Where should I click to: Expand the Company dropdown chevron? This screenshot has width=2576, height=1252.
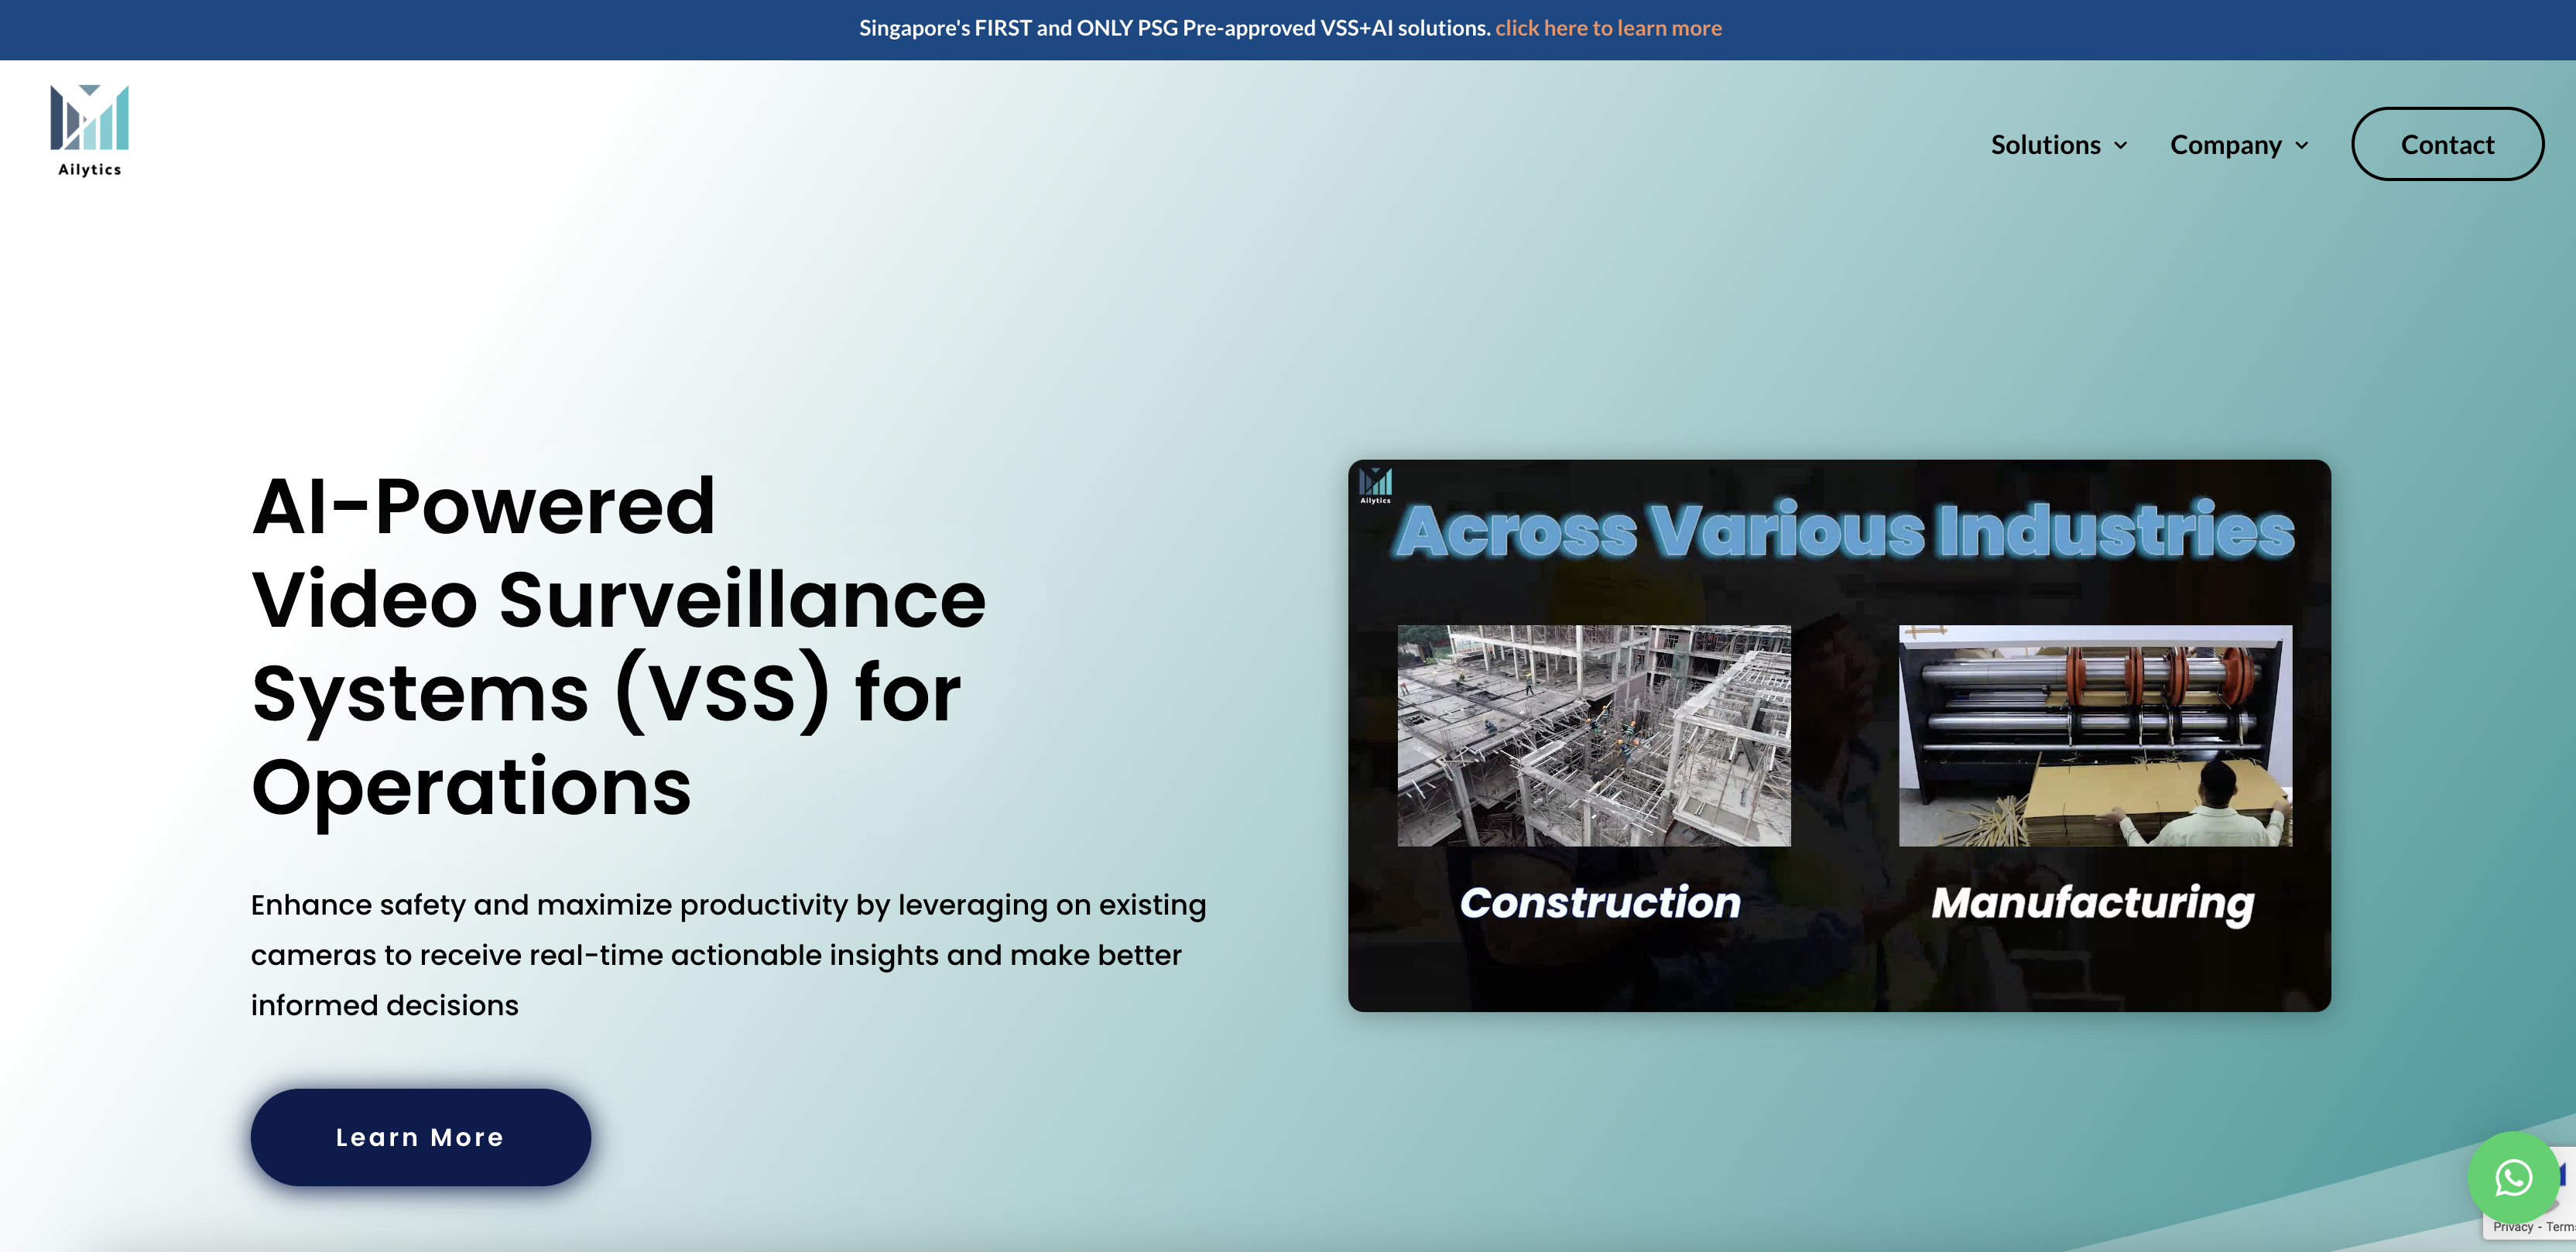(x=2302, y=146)
